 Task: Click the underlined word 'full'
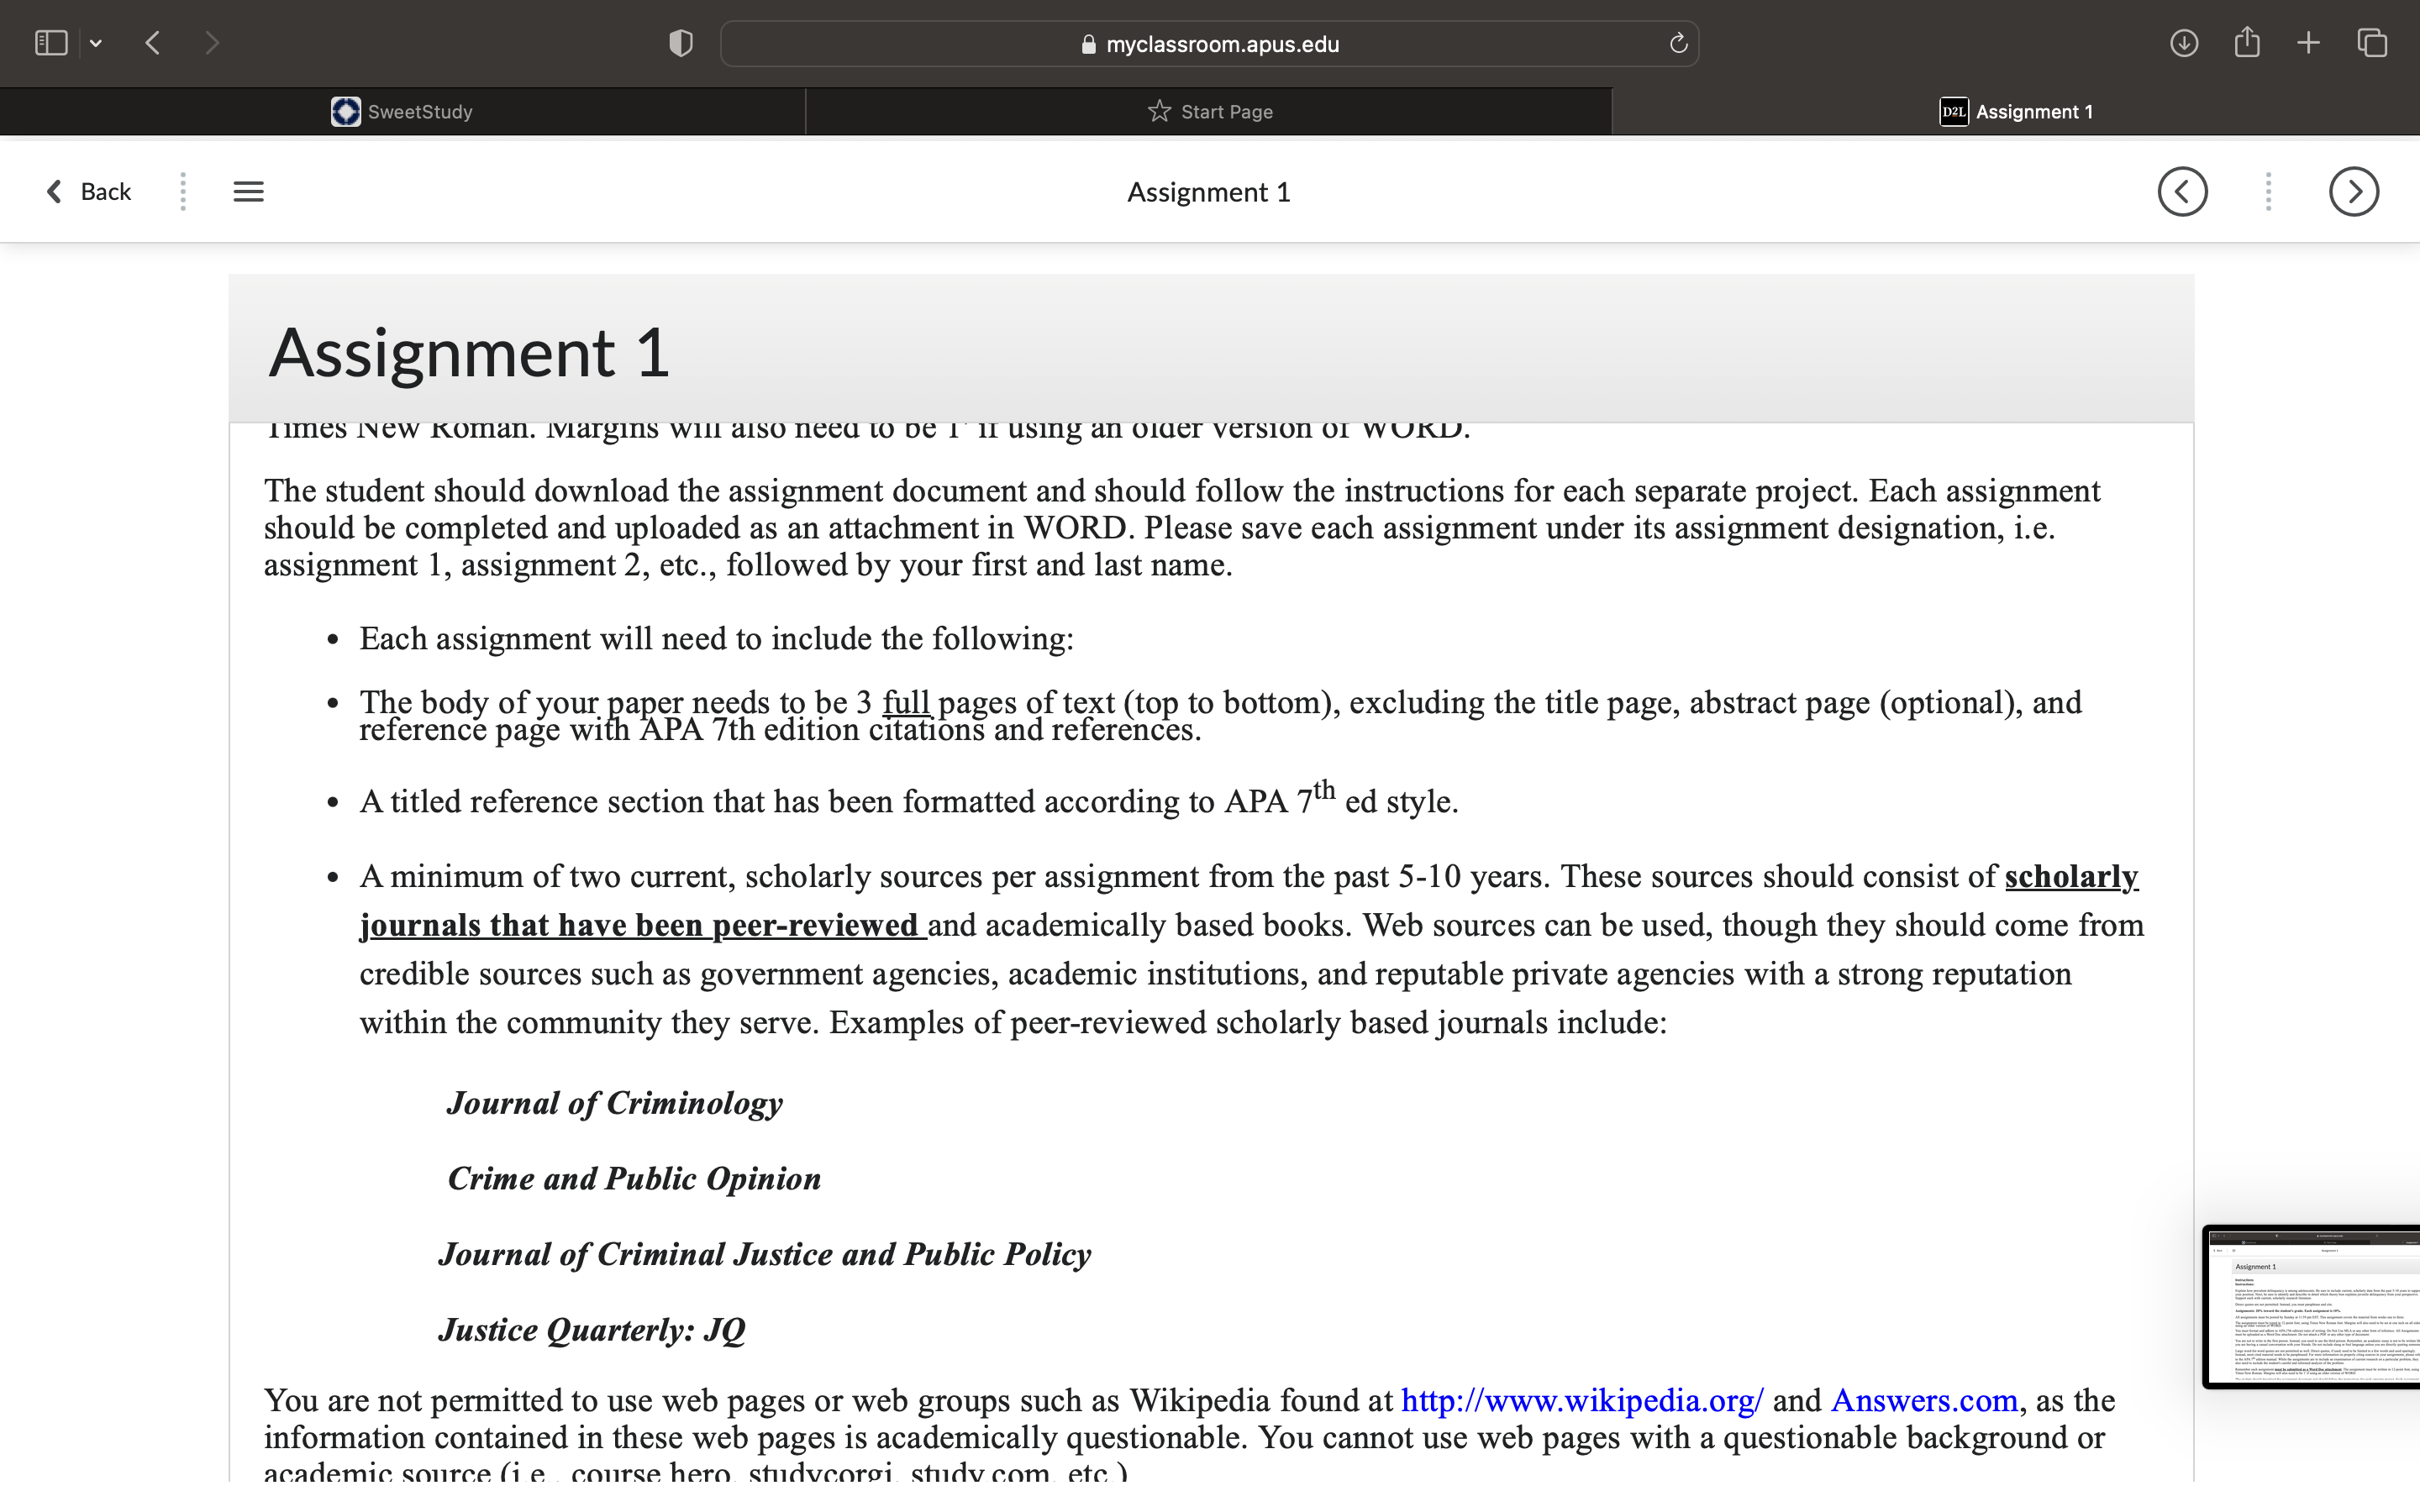[x=906, y=702]
